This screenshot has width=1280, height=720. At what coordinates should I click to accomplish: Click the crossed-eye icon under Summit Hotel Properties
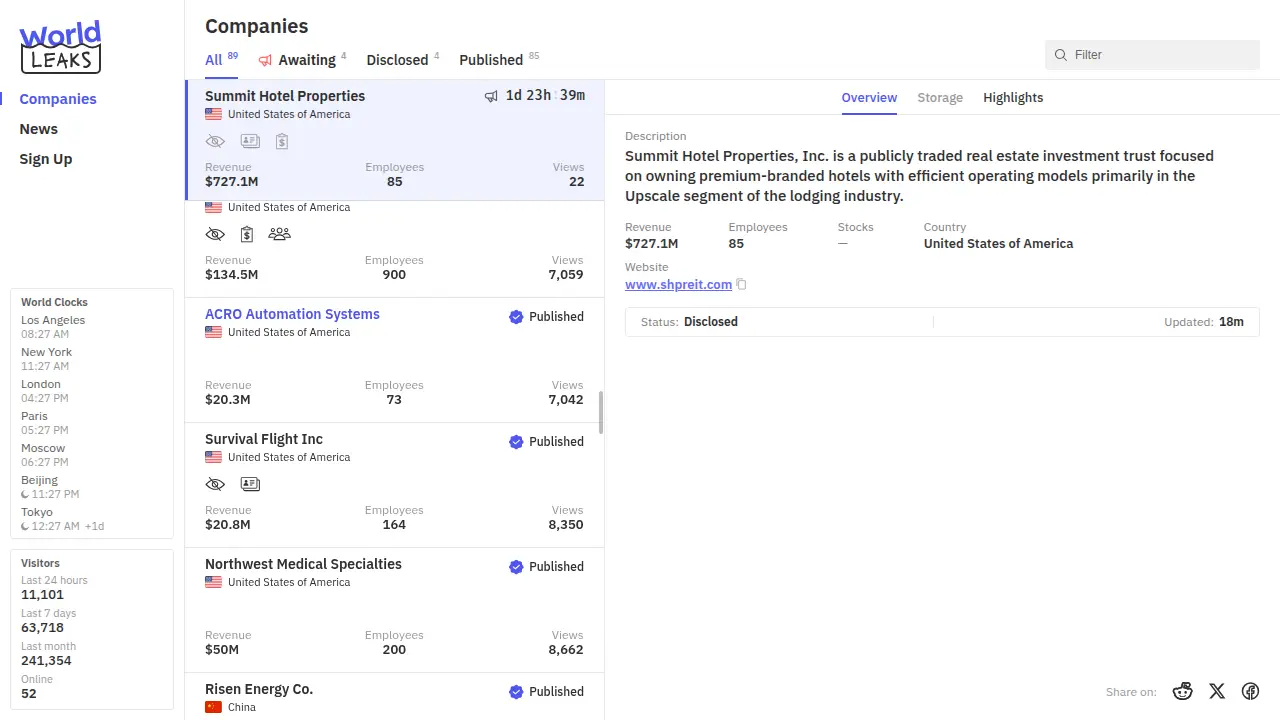click(x=215, y=142)
